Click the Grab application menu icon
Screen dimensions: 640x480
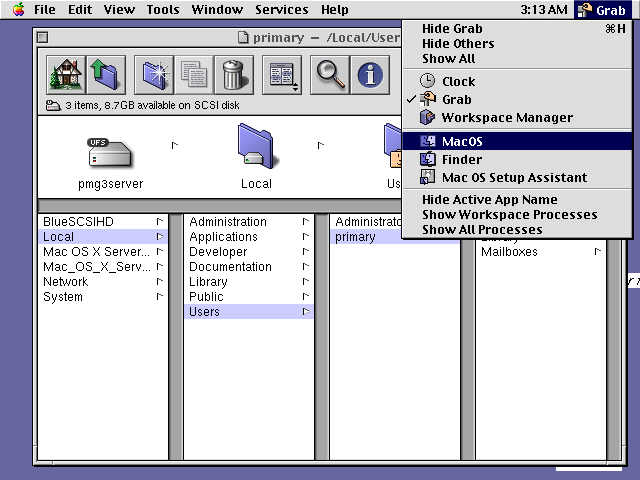click(x=585, y=10)
